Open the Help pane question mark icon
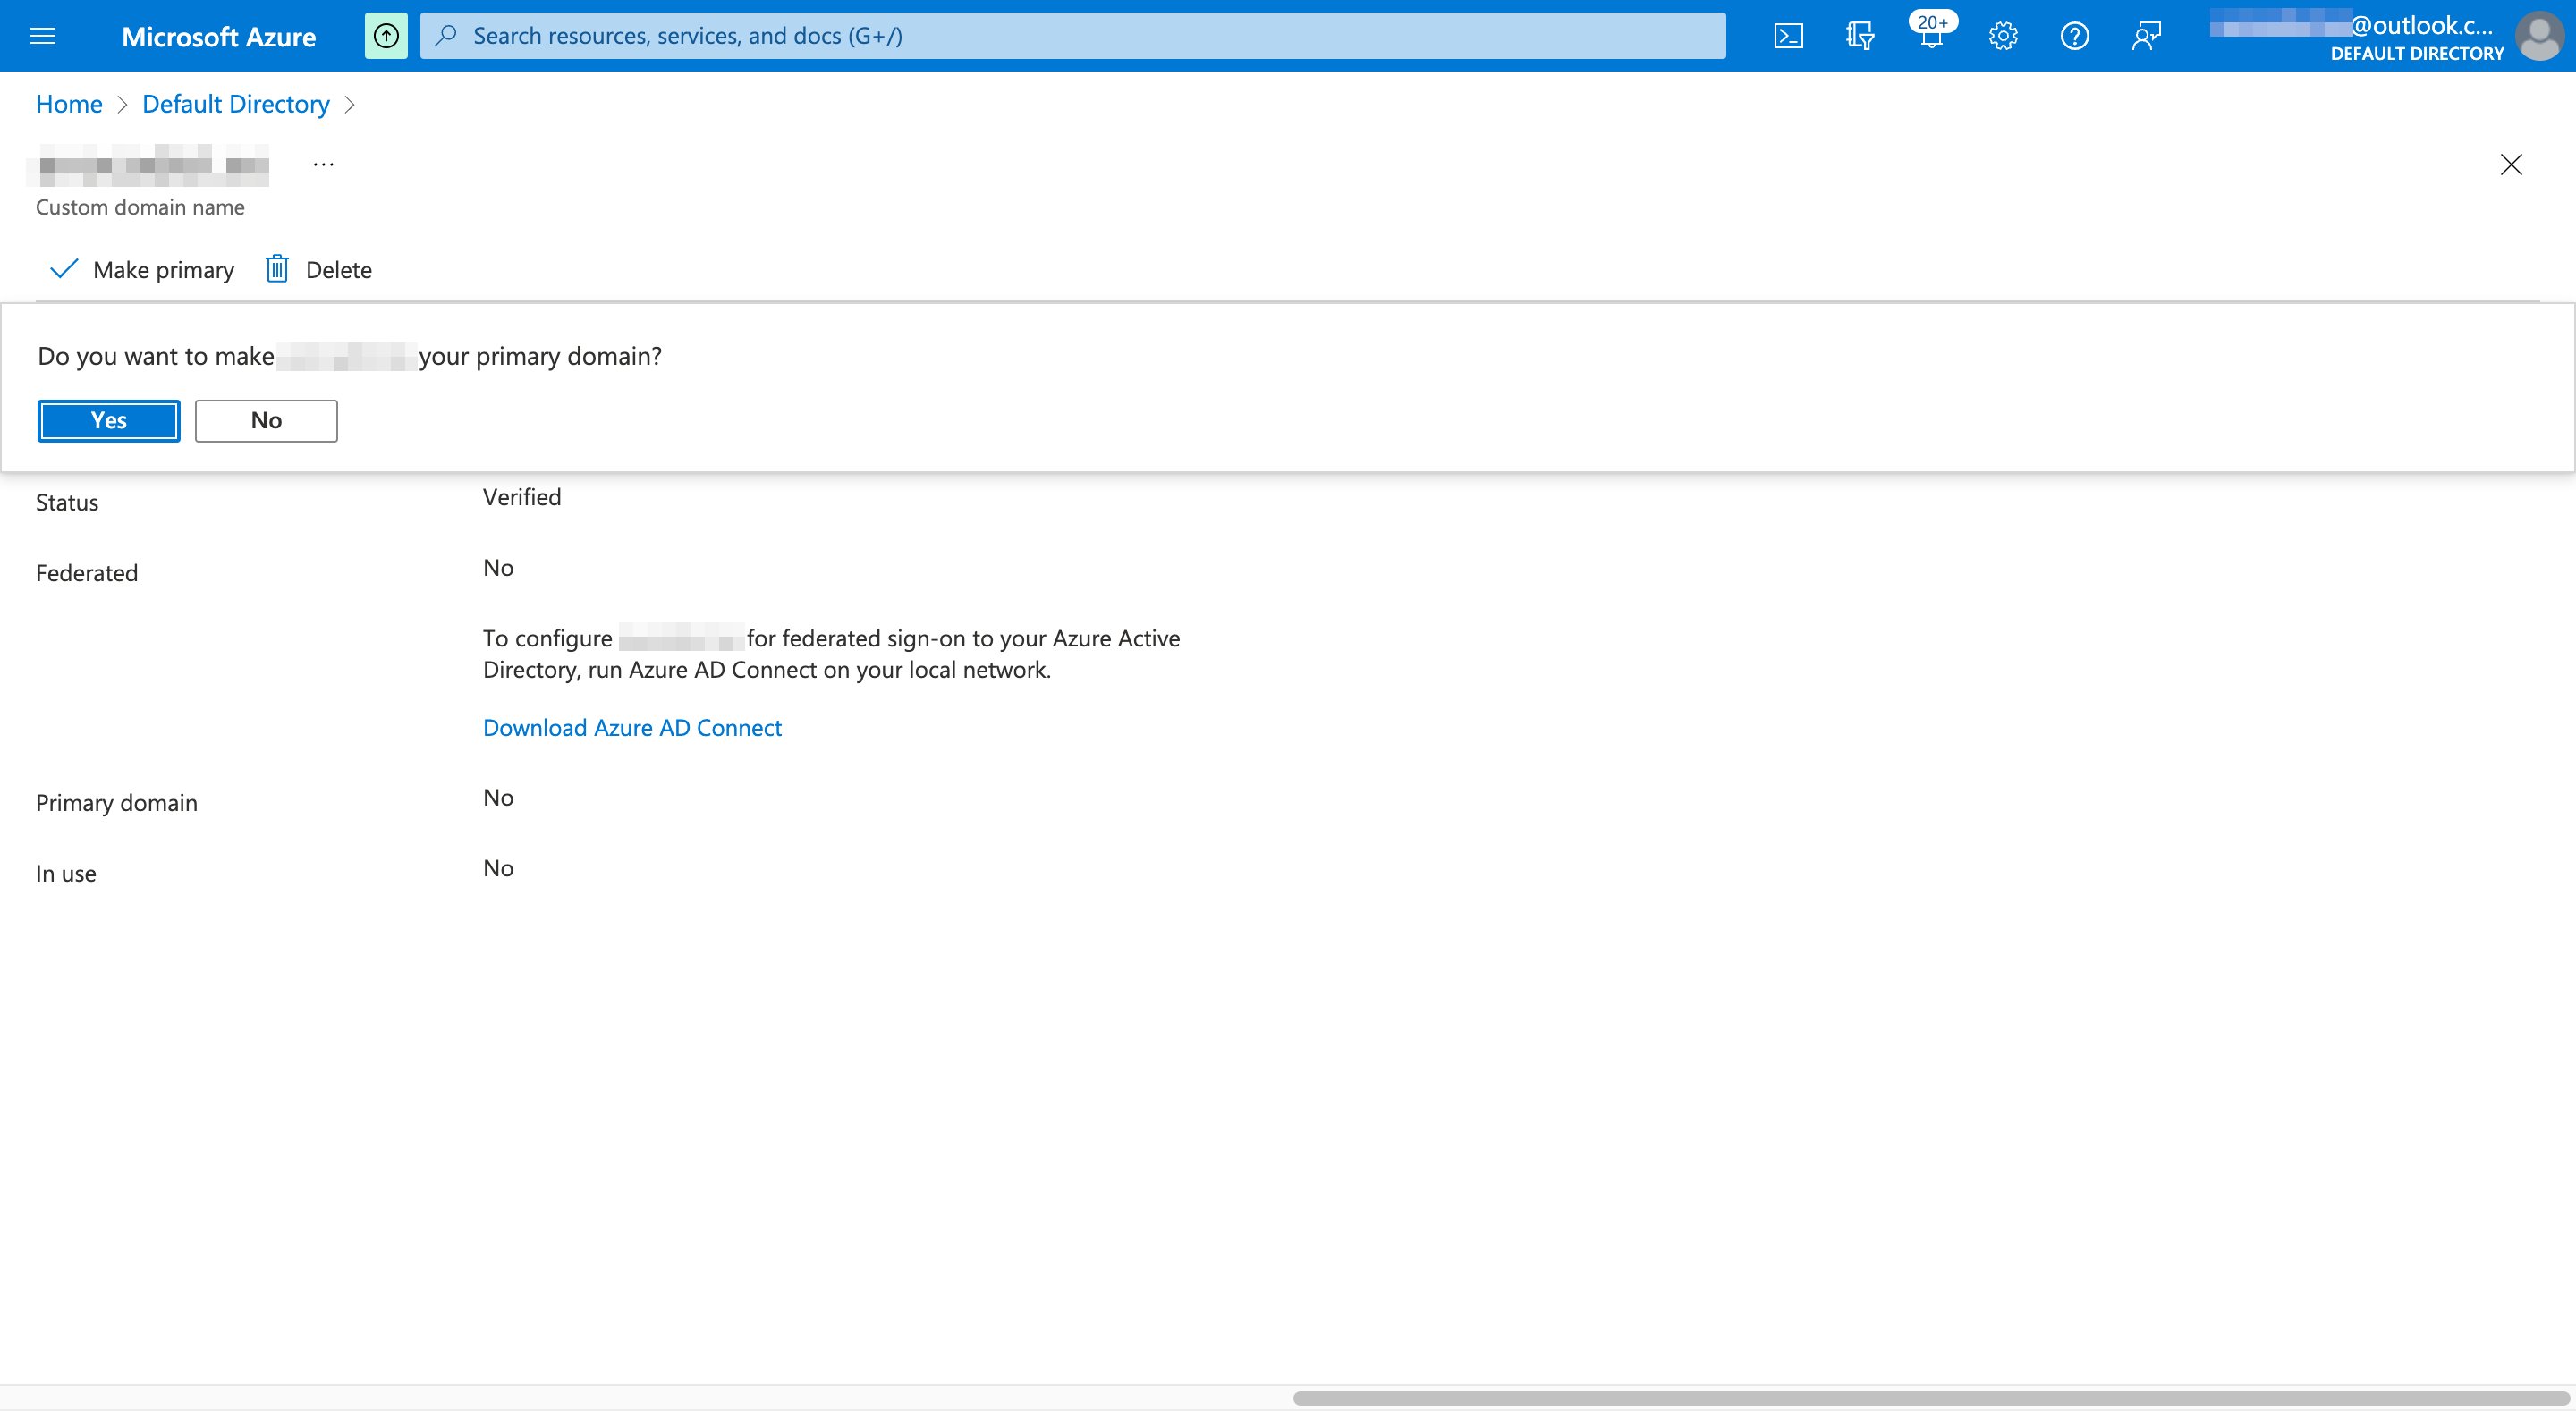This screenshot has height=1411, width=2576. [2074, 35]
